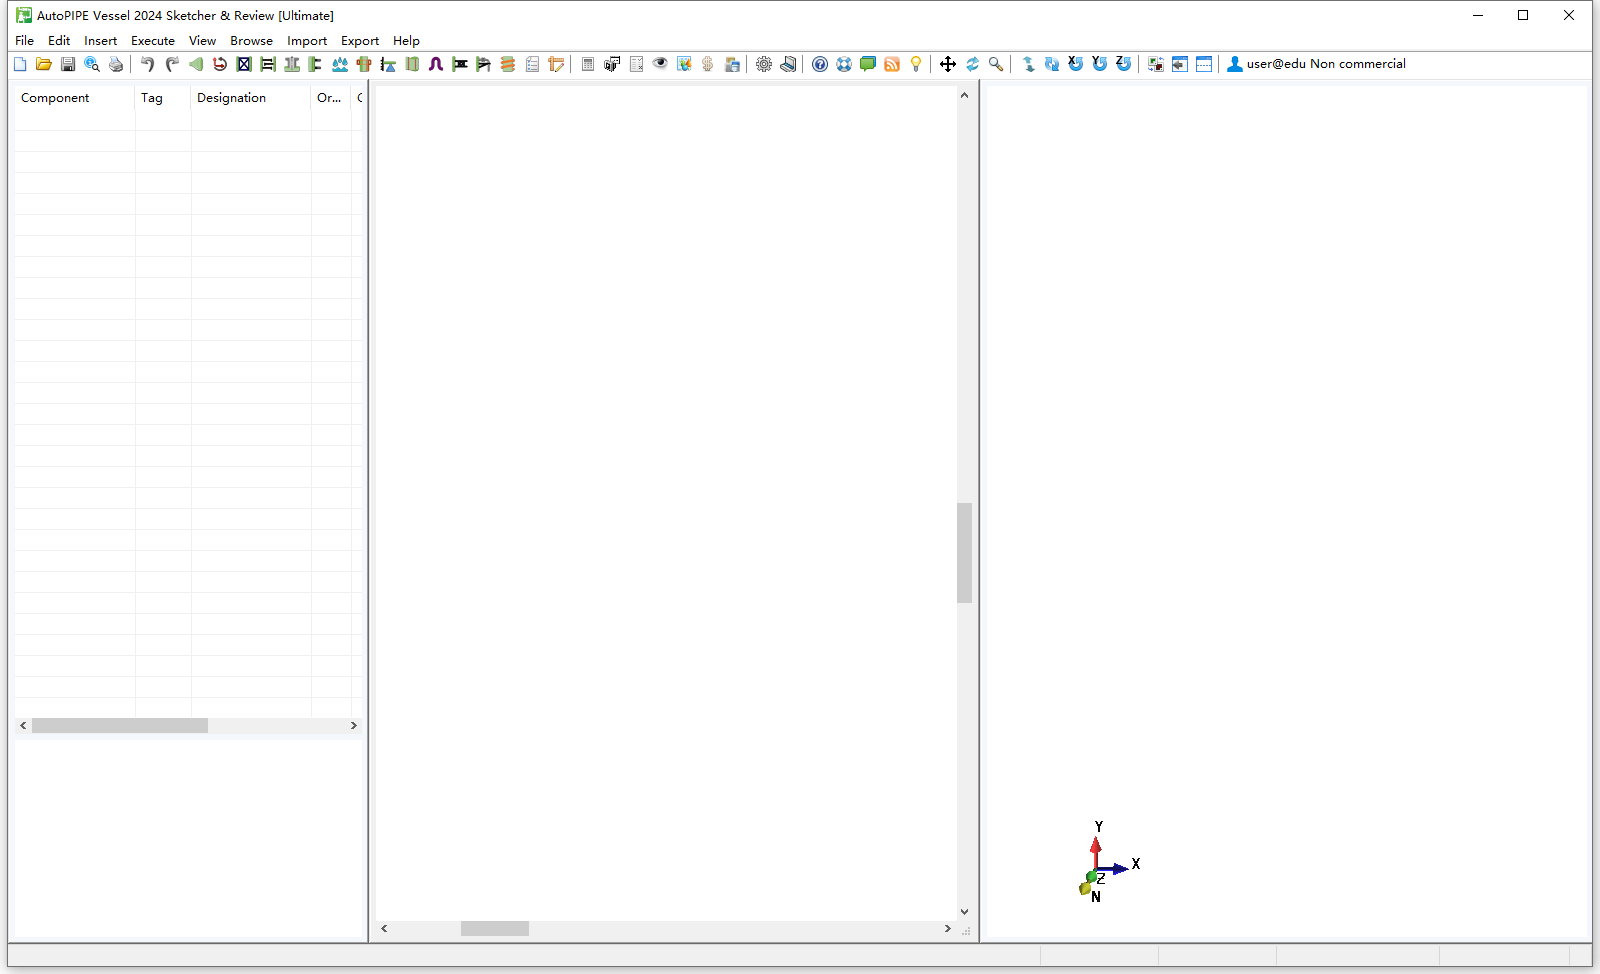Click the user account icon
Viewport: 1600px width, 974px height.
click(x=1235, y=64)
